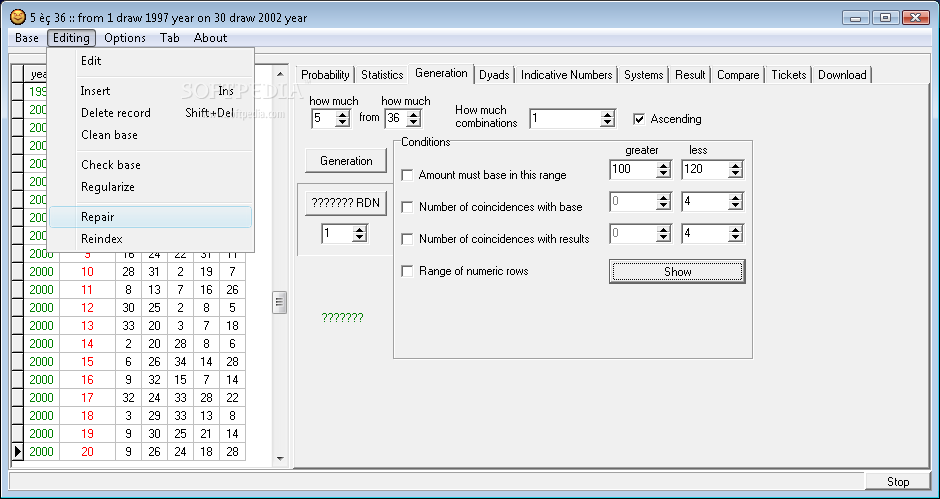Enable Number of coincidences with base
Image resolution: width=940 pixels, height=499 pixels.
407,207
